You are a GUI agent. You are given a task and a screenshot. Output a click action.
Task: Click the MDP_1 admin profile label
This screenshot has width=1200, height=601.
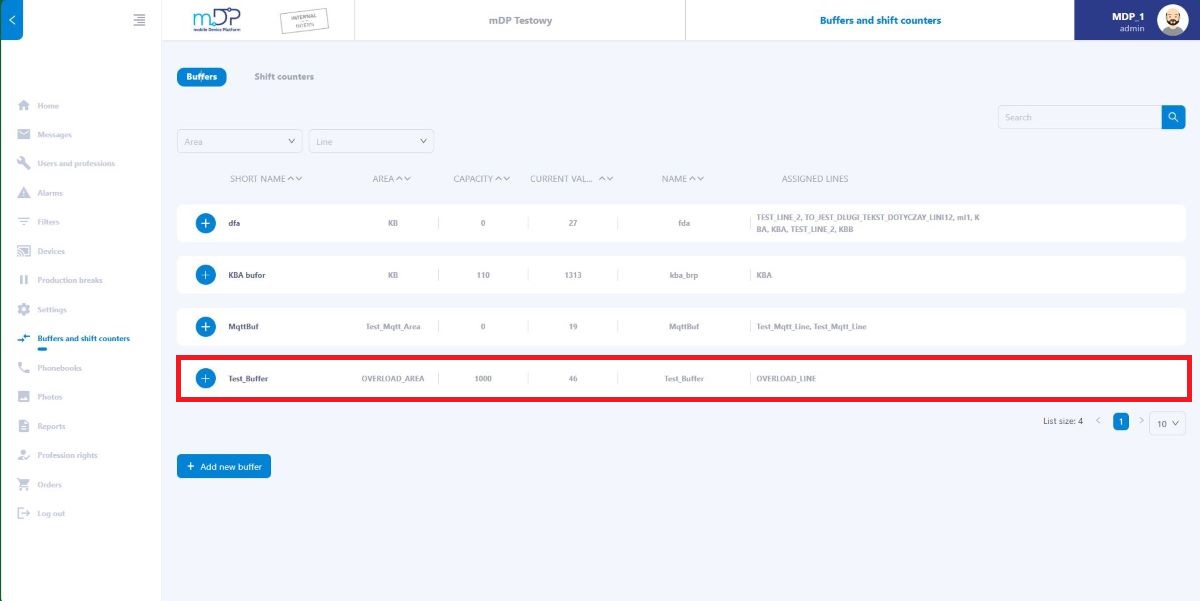click(1128, 22)
